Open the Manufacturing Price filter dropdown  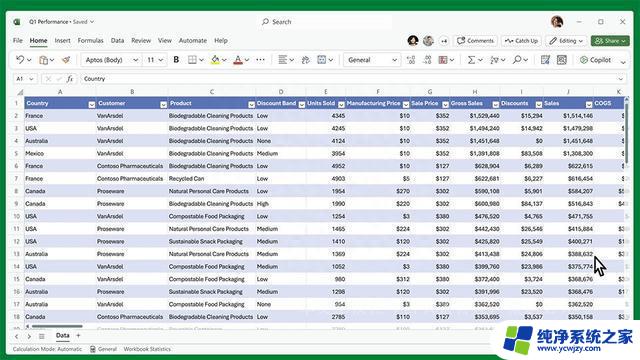click(x=406, y=104)
